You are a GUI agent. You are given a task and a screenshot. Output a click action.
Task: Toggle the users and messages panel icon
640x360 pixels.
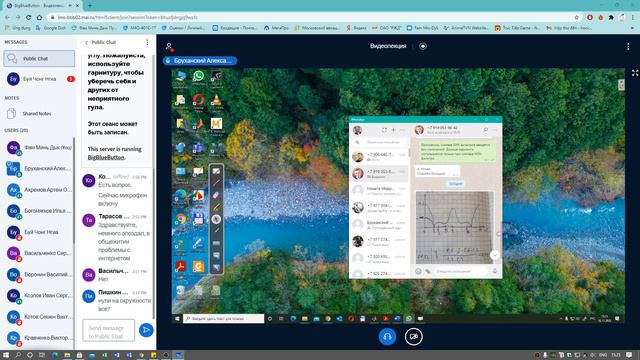click(x=169, y=47)
